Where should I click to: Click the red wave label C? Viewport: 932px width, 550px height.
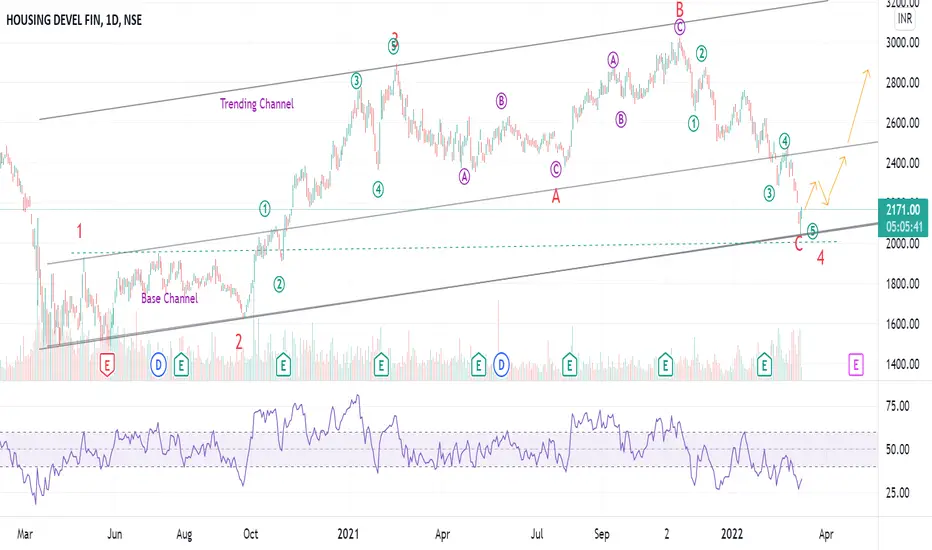pyautogui.click(x=798, y=243)
